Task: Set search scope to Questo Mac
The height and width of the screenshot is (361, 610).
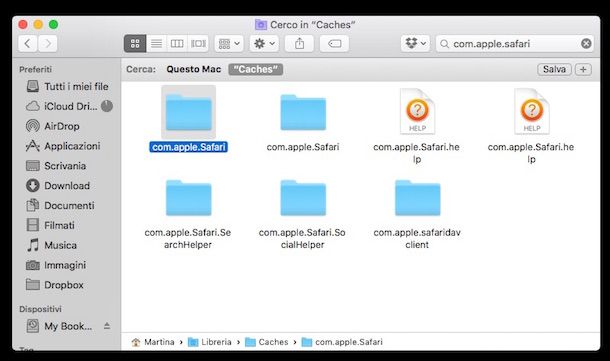Action: (194, 69)
